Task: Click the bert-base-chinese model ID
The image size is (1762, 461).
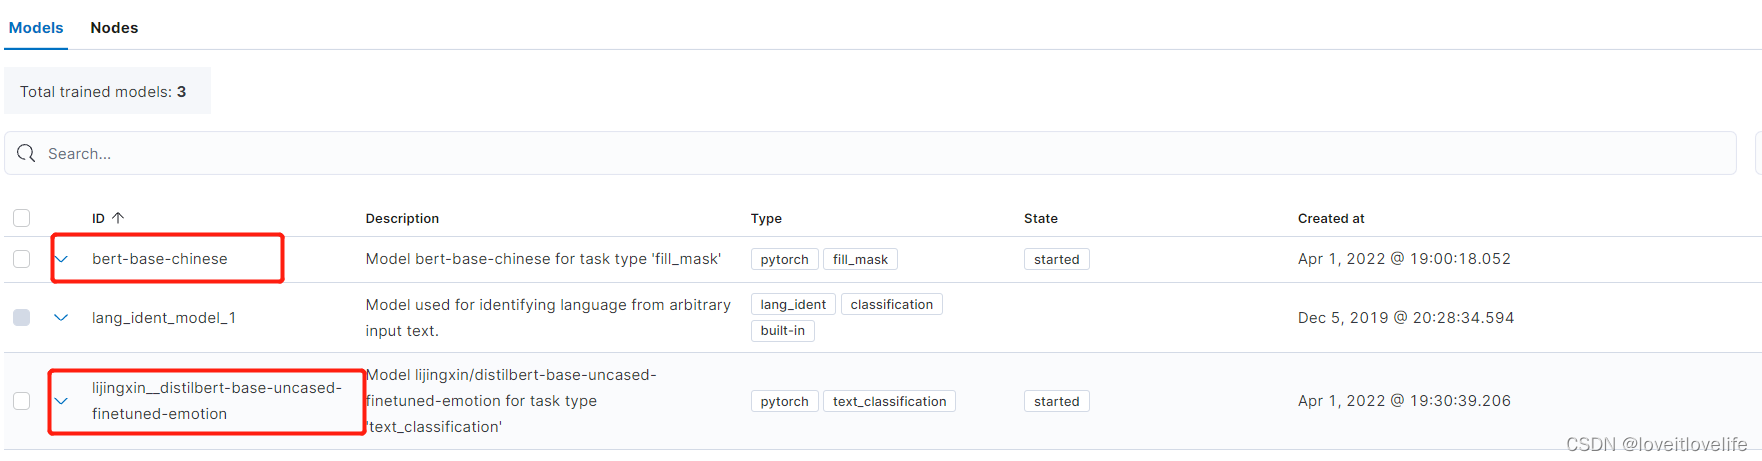Action: pyautogui.click(x=160, y=259)
